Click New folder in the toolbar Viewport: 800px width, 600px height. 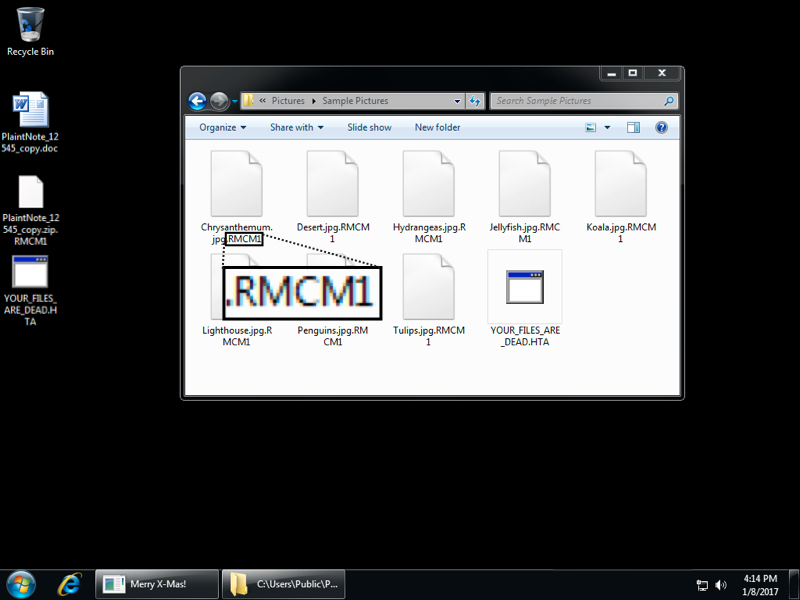(x=437, y=128)
